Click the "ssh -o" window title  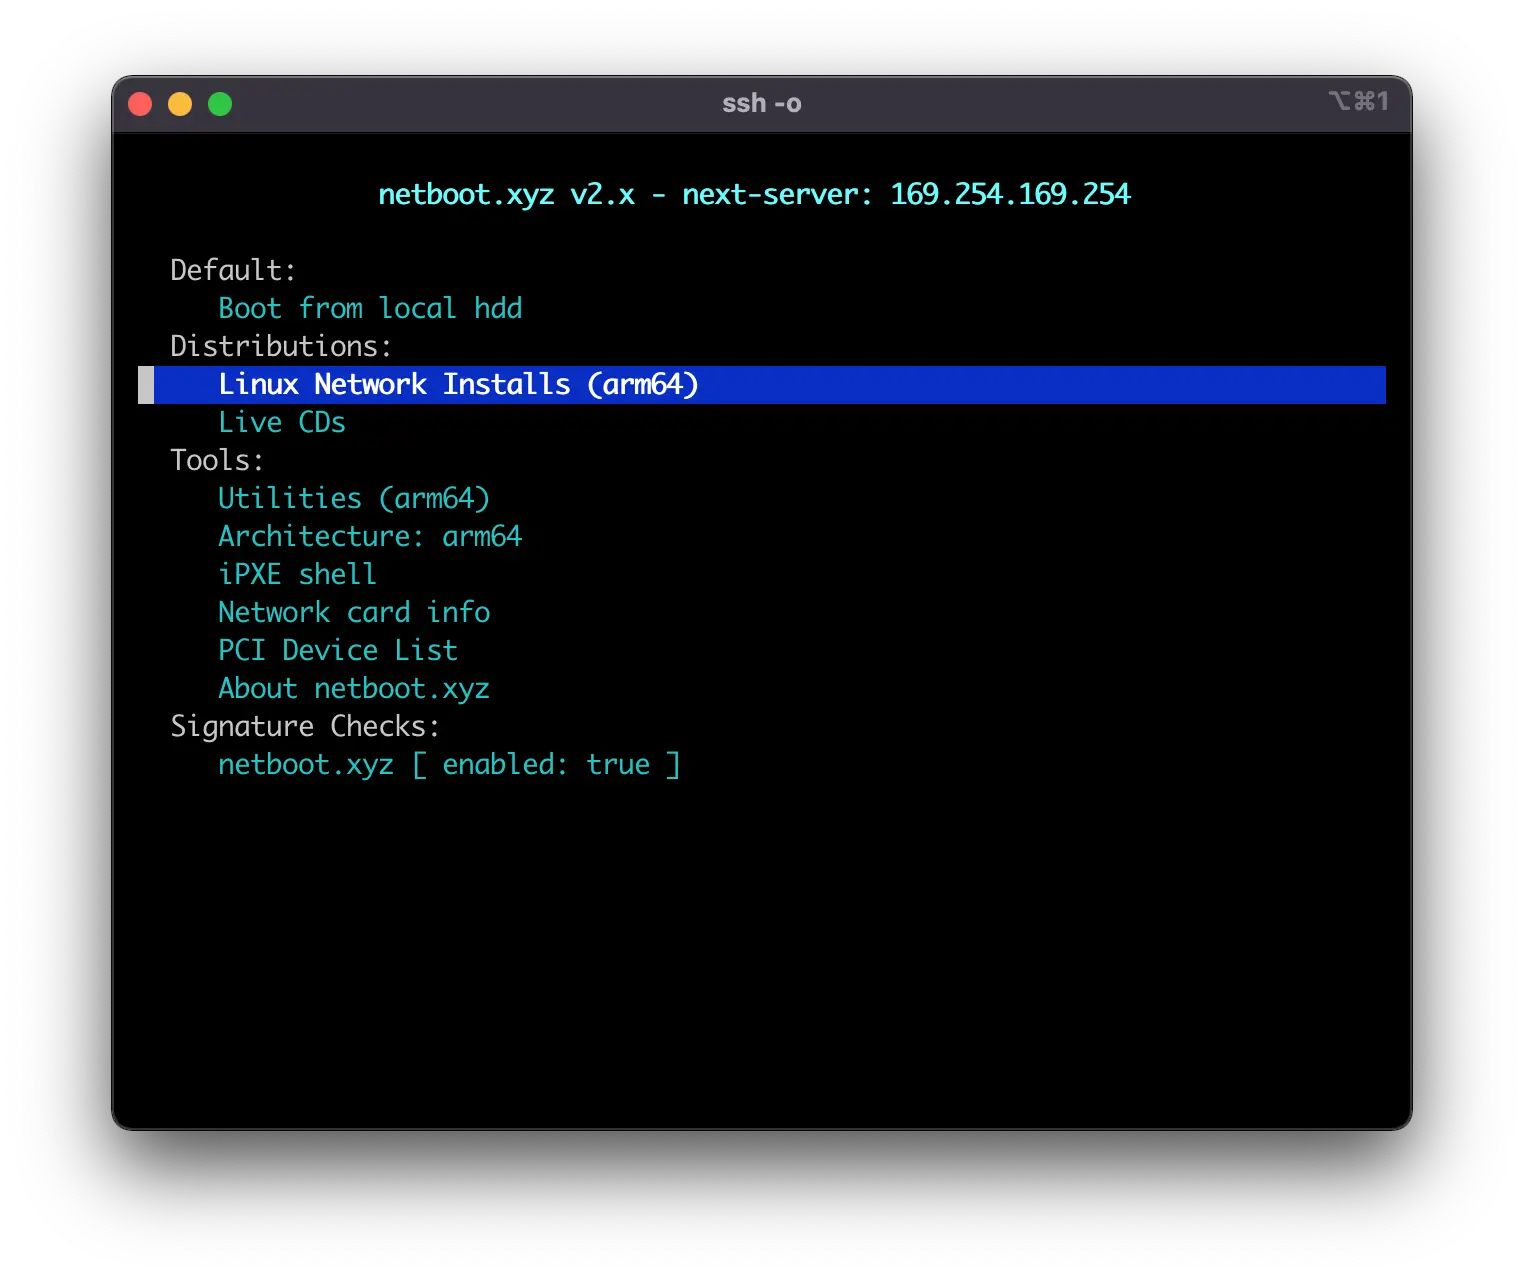761,104
